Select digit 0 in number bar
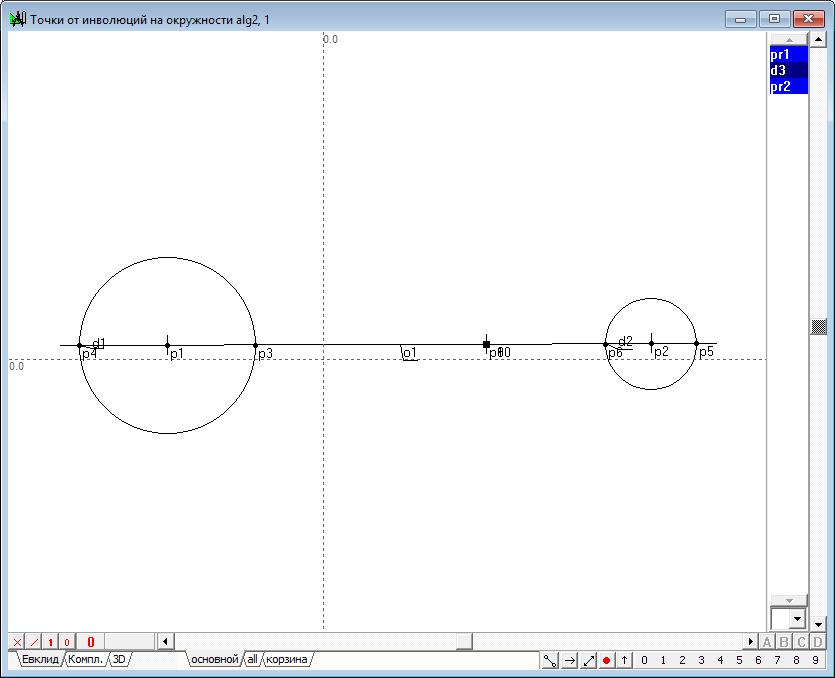This screenshot has height=678, width=835. pos(644,660)
